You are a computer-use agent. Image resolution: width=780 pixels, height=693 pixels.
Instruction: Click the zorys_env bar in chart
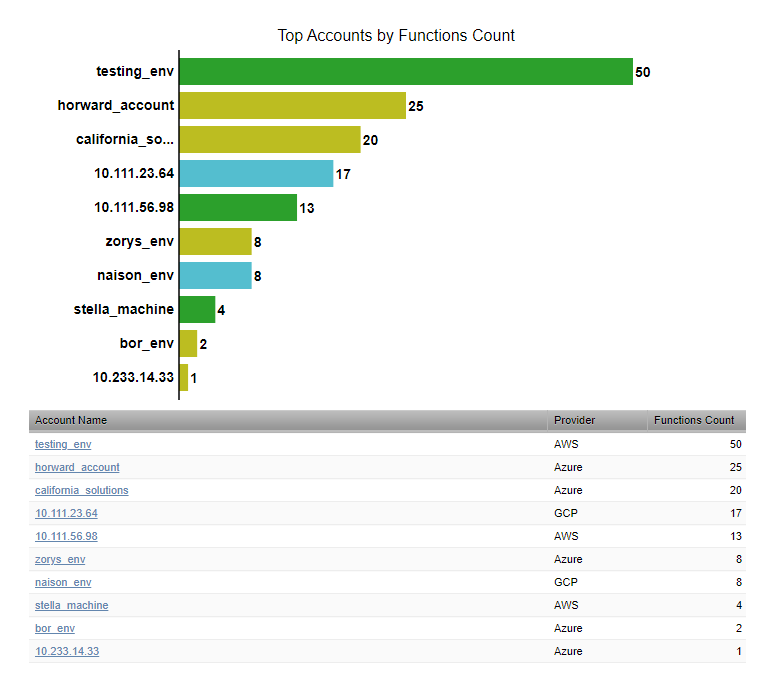215,241
